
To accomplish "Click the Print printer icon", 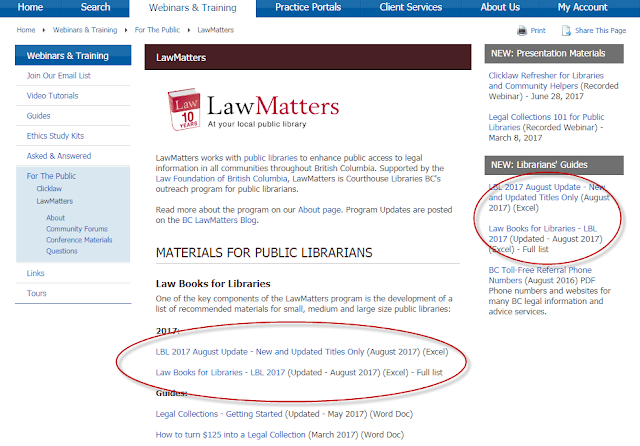I will 522,31.
